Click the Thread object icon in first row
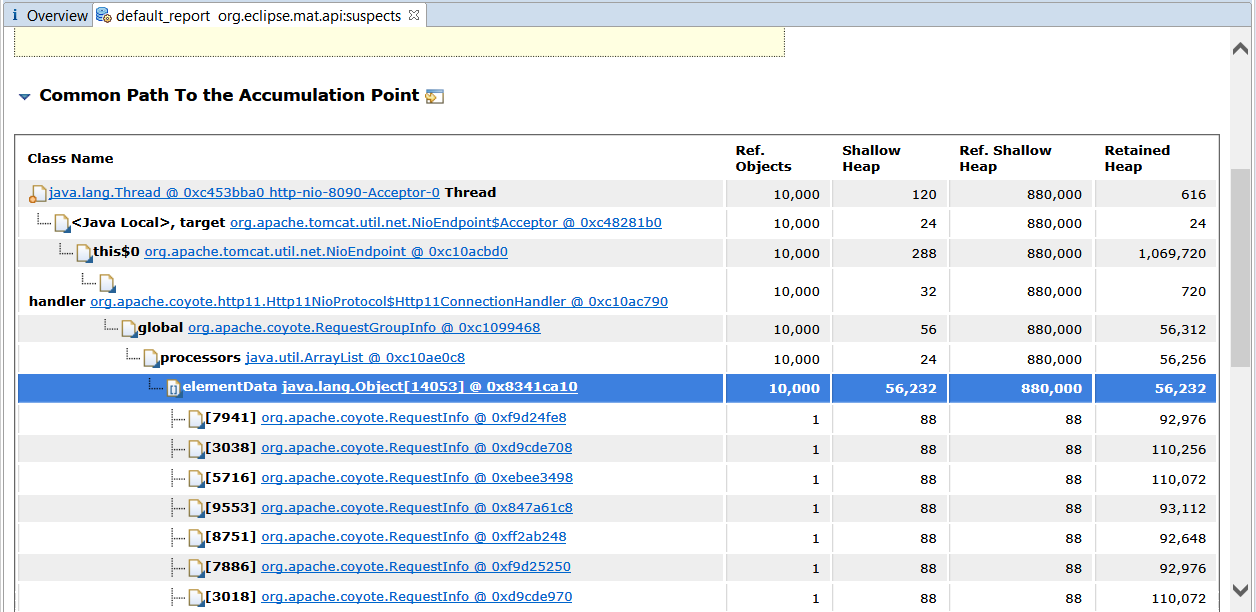 click(x=38, y=194)
